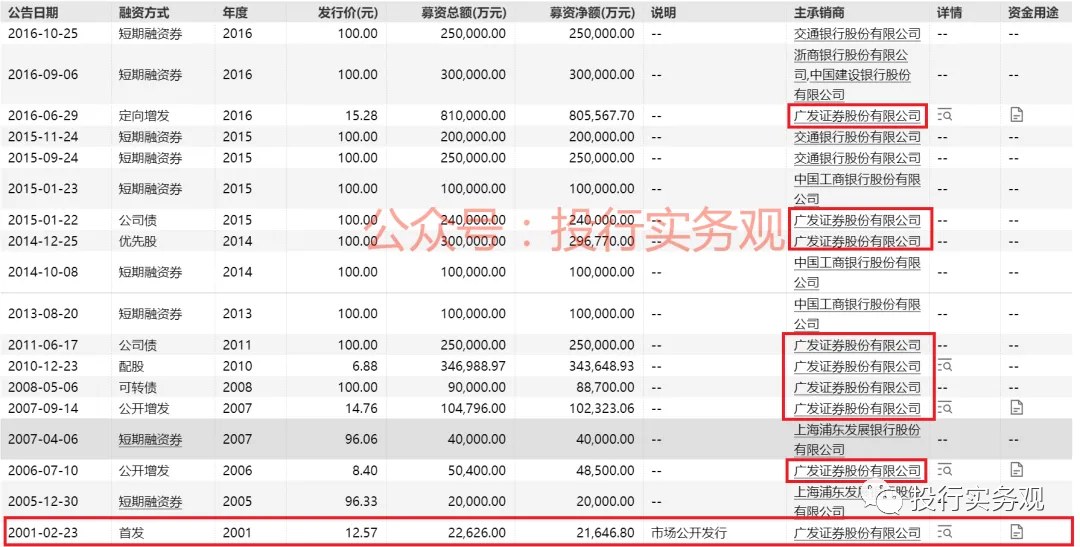Open details icon for 2001-02-23 首发 row
This screenshot has width=1080, height=547.
tap(944, 533)
